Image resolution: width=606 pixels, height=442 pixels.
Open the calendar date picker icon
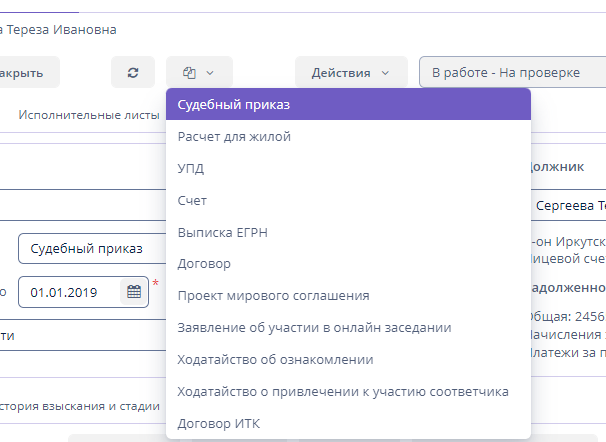pyautogui.click(x=132, y=292)
